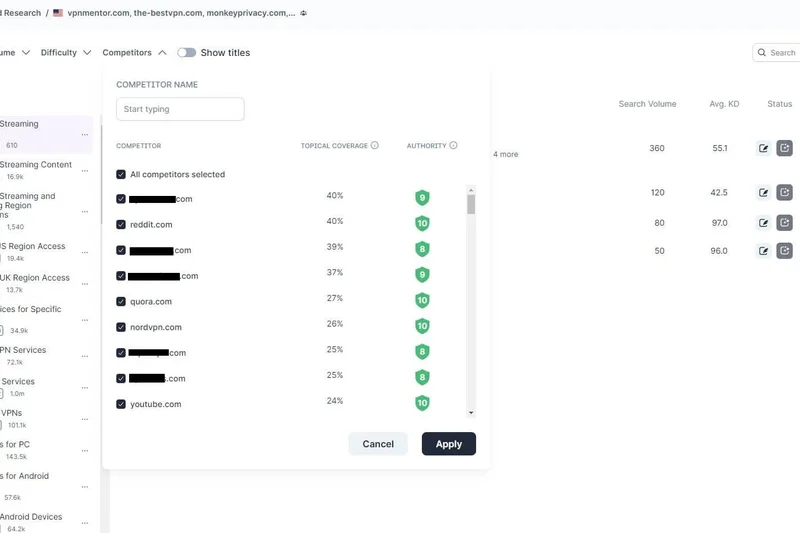Toggle the Show titles switch
Image resolution: width=800 pixels, height=533 pixels.
[x=186, y=53]
